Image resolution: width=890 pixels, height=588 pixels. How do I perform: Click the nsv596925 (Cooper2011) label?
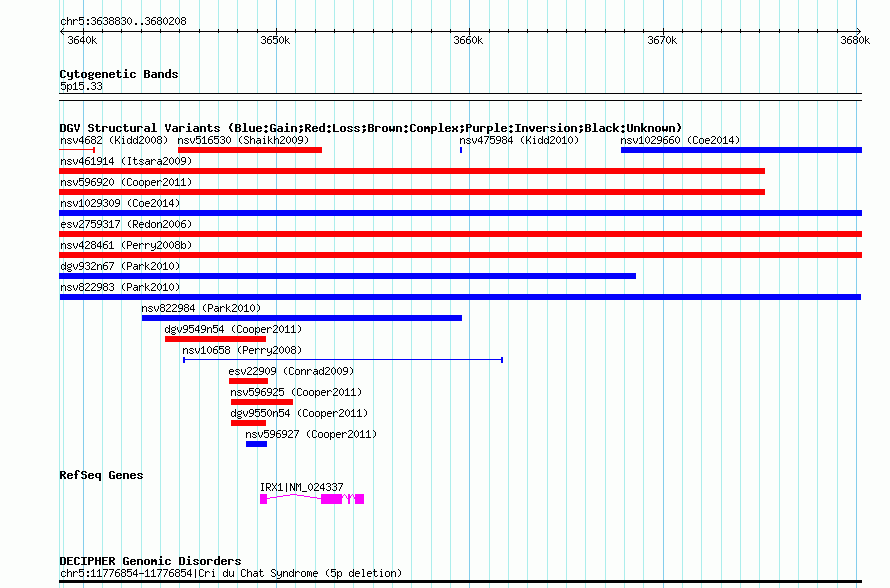coord(296,392)
